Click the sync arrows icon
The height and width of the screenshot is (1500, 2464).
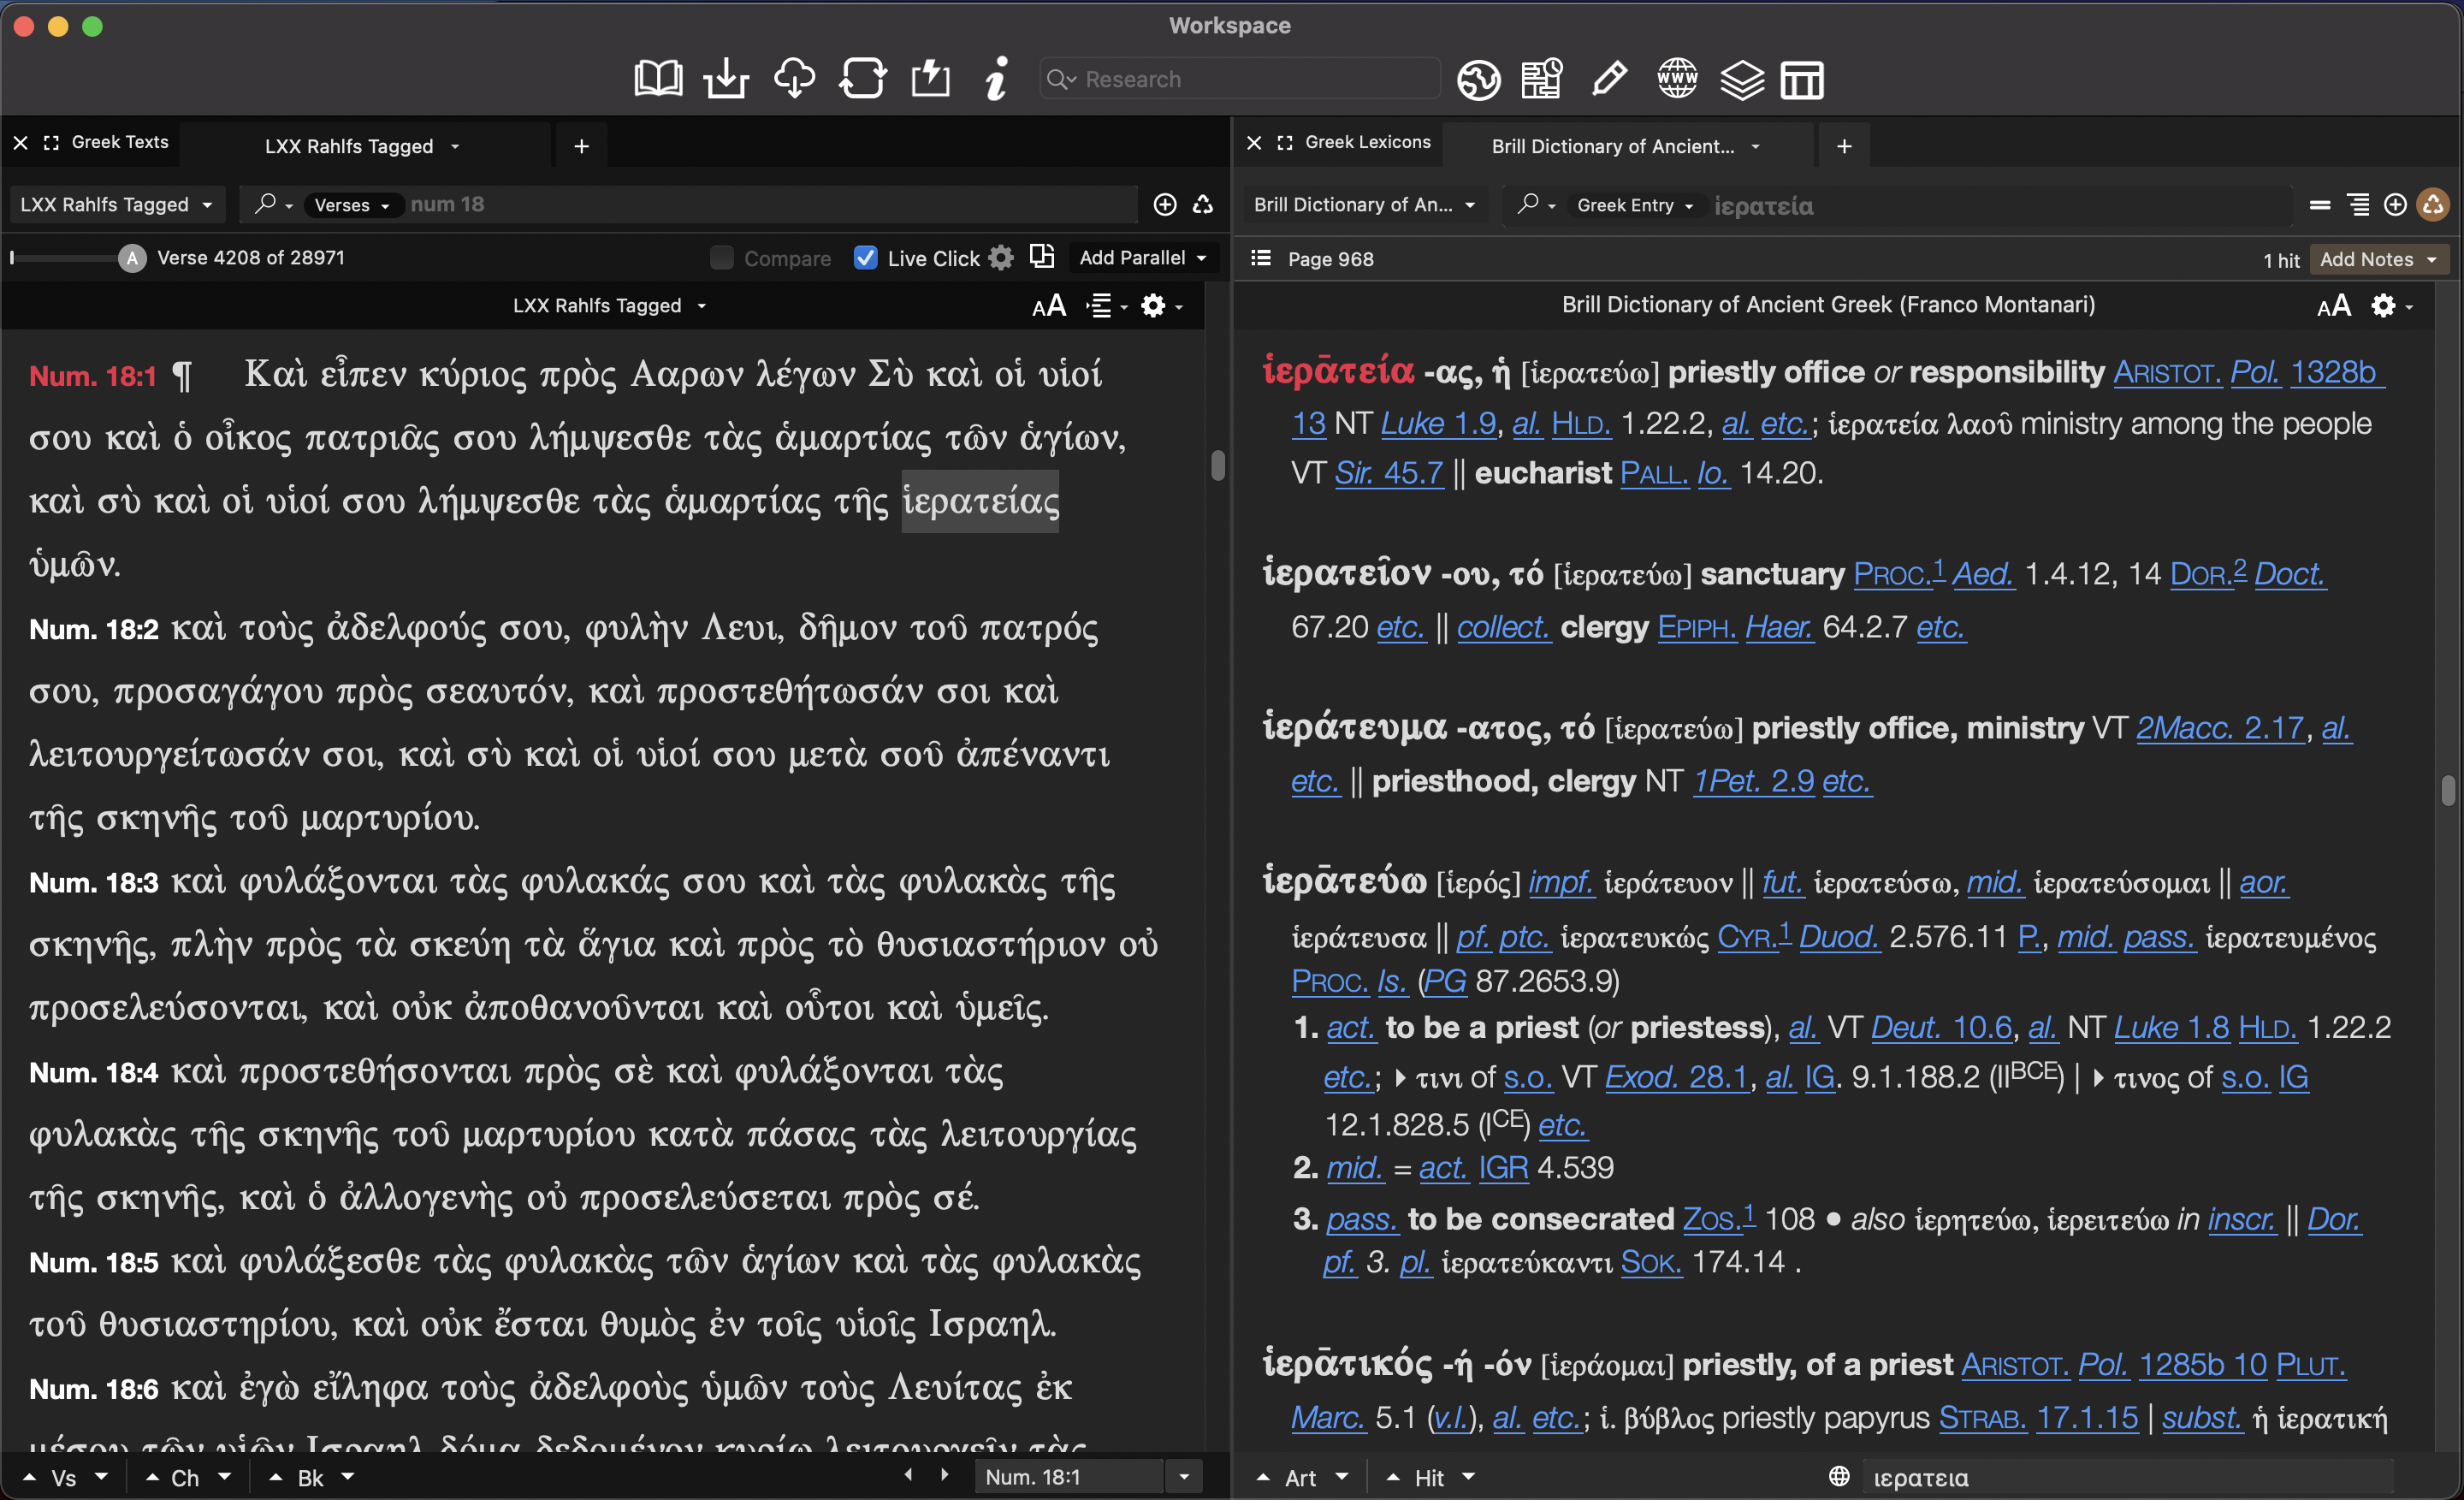click(x=862, y=79)
